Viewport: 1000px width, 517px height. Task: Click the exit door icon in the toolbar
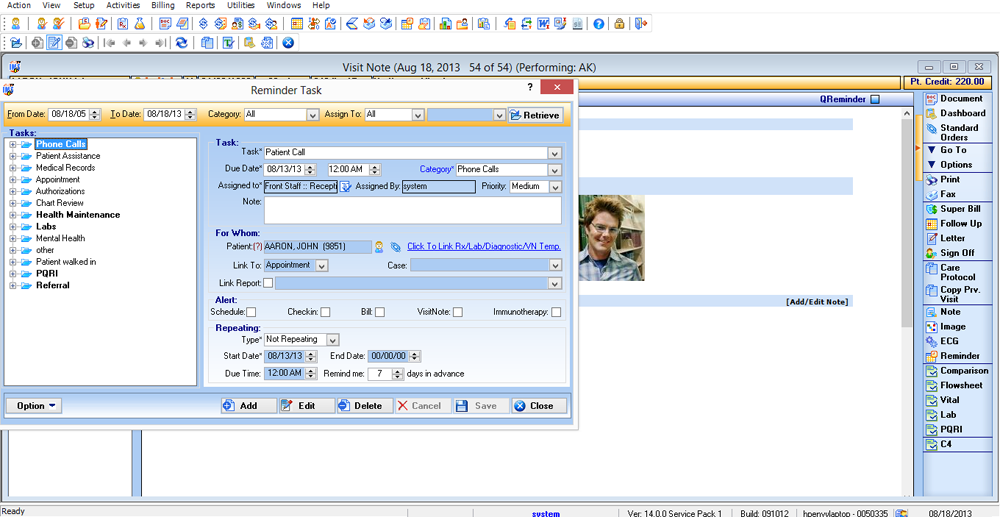tap(642, 24)
